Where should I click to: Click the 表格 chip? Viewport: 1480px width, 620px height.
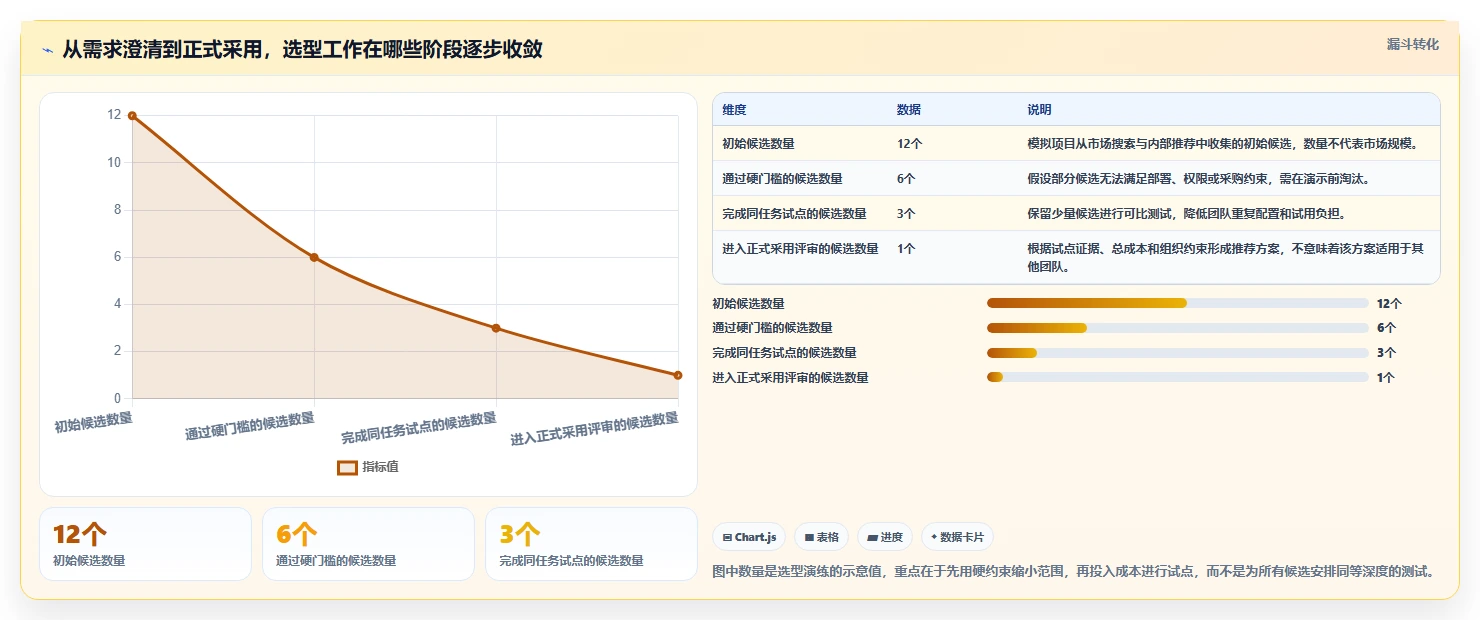click(x=821, y=537)
